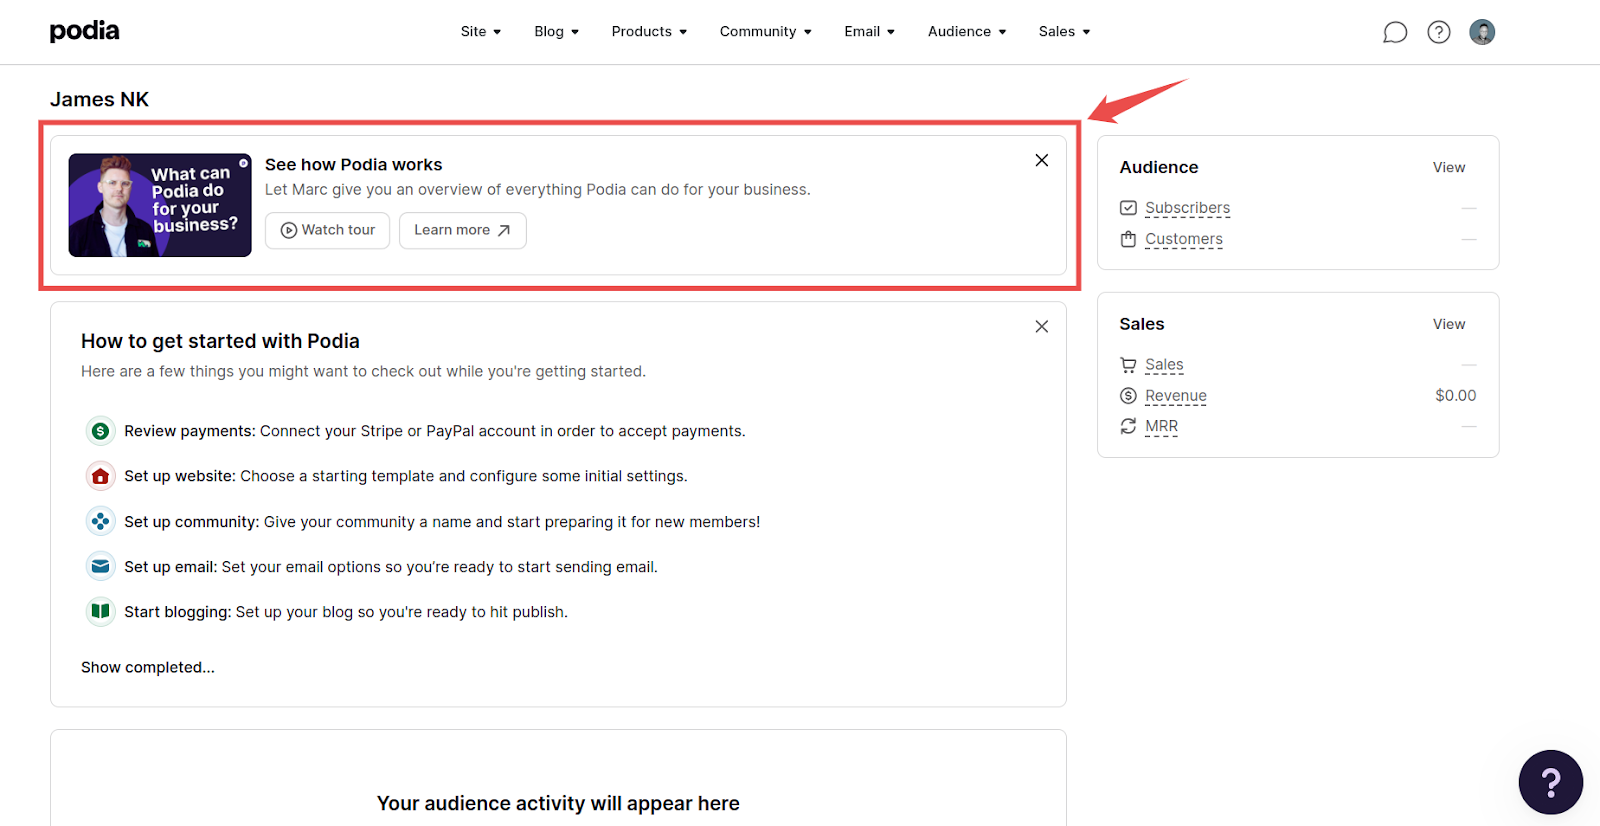Open the Subscribers link
The width and height of the screenshot is (1600, 826).
(x=1188, y=208)
